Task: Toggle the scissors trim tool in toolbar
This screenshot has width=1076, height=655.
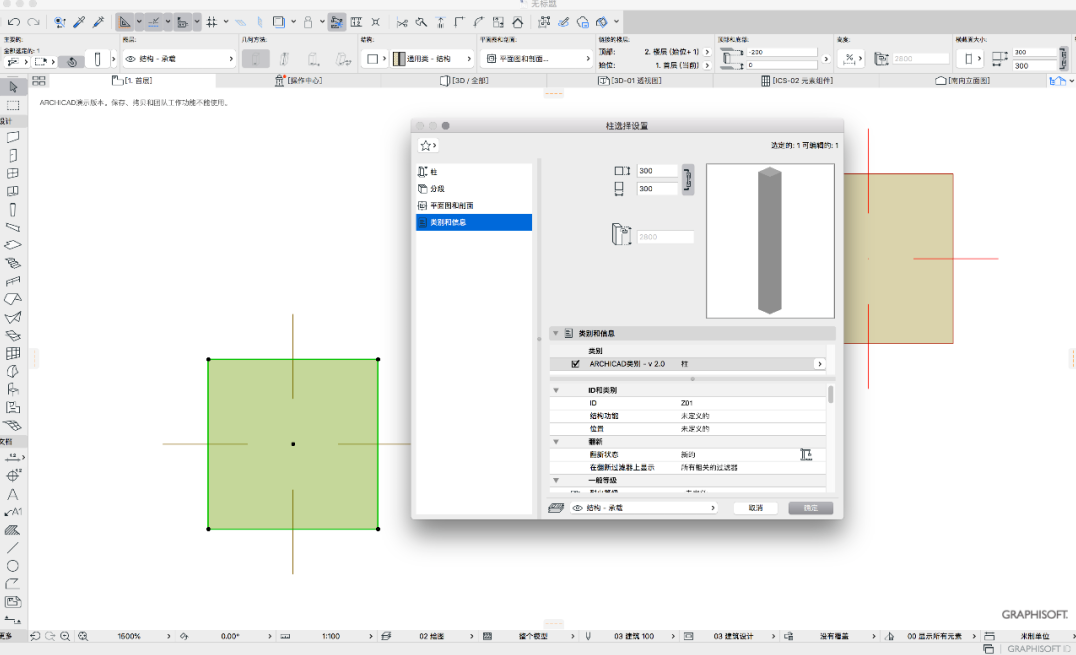Action: (402, 22)
